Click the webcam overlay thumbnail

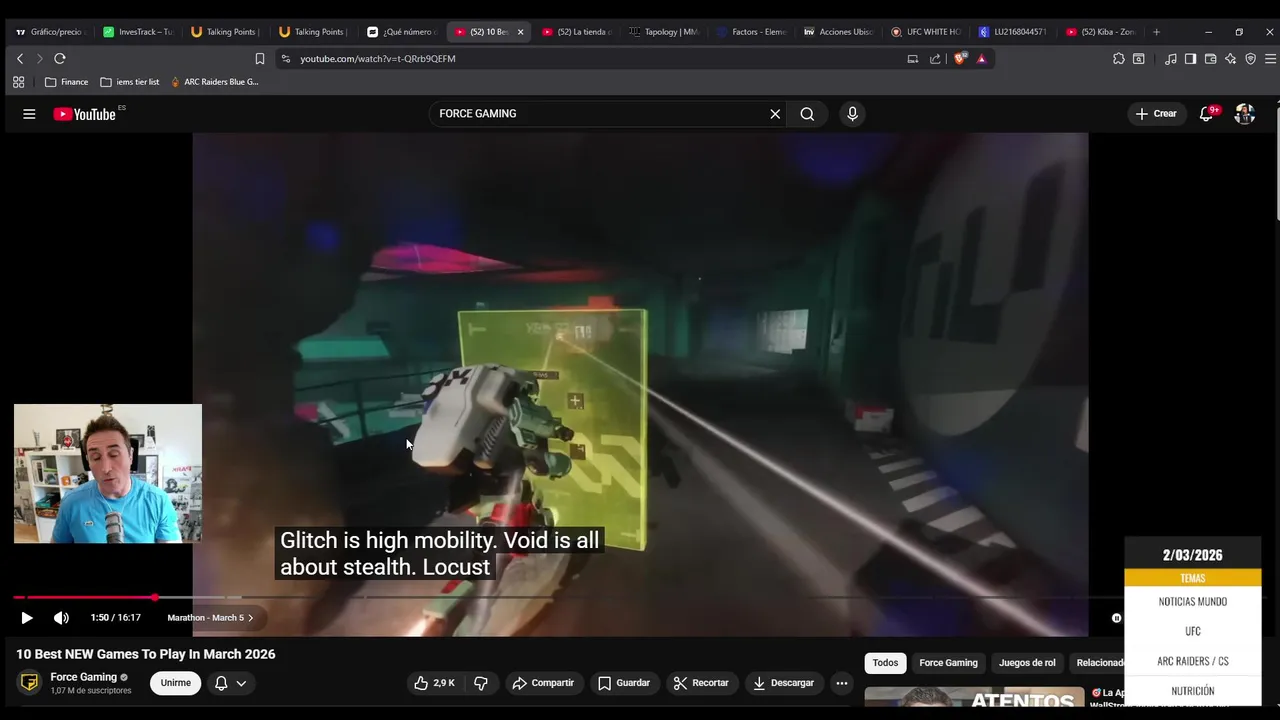(x=108, y=474)
